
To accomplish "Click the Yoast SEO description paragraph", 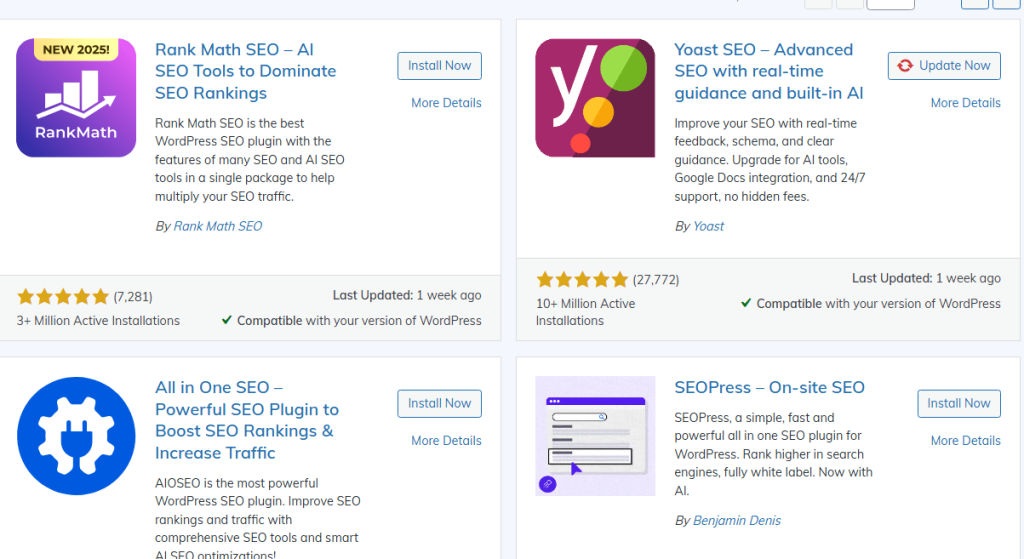I will (x=770, y=160).
